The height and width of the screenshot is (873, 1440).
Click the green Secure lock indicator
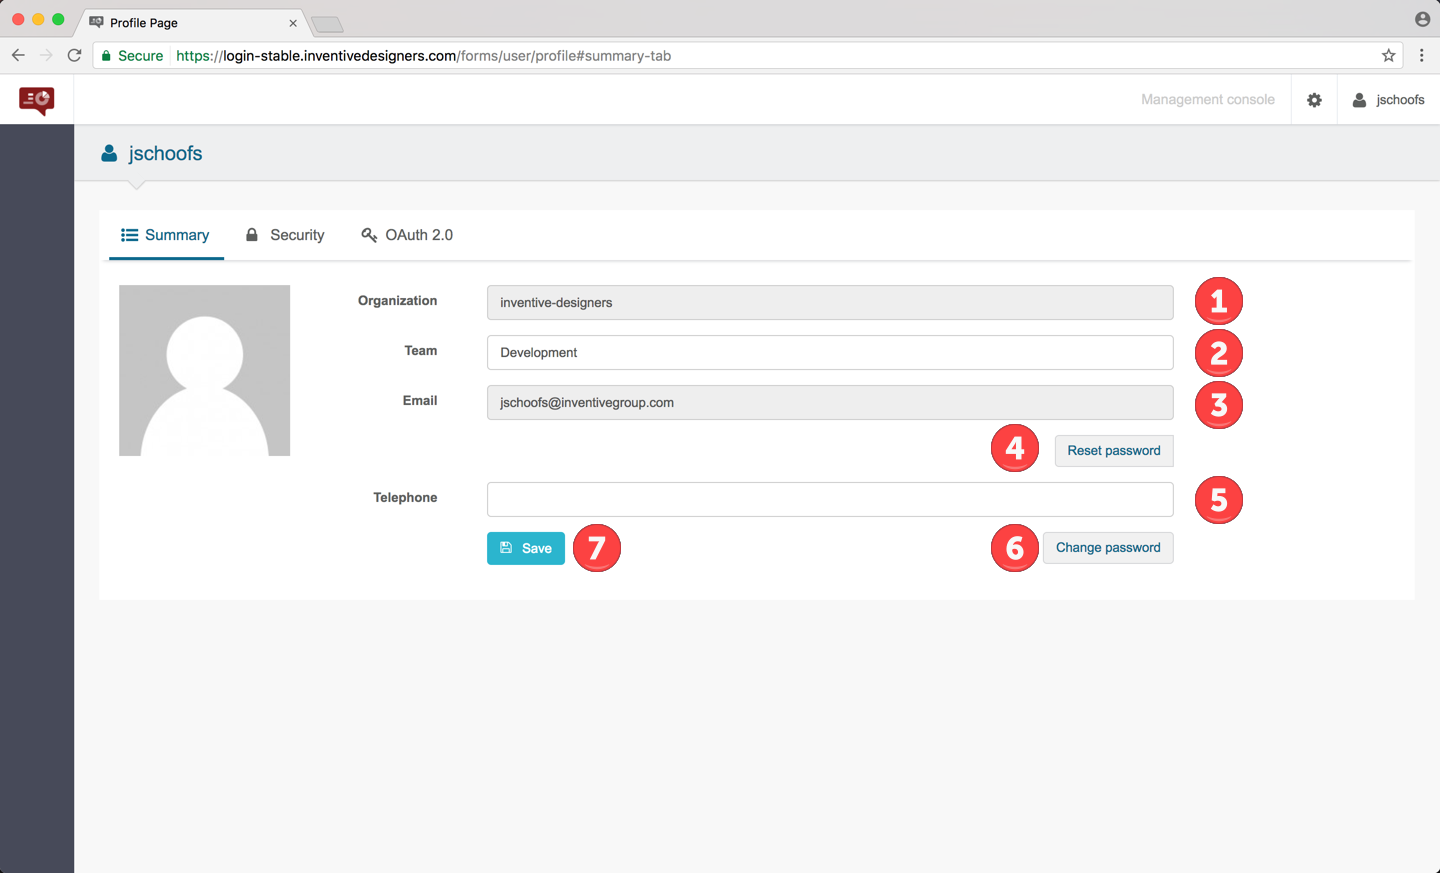pyautogui.click(x=132, y=56)
